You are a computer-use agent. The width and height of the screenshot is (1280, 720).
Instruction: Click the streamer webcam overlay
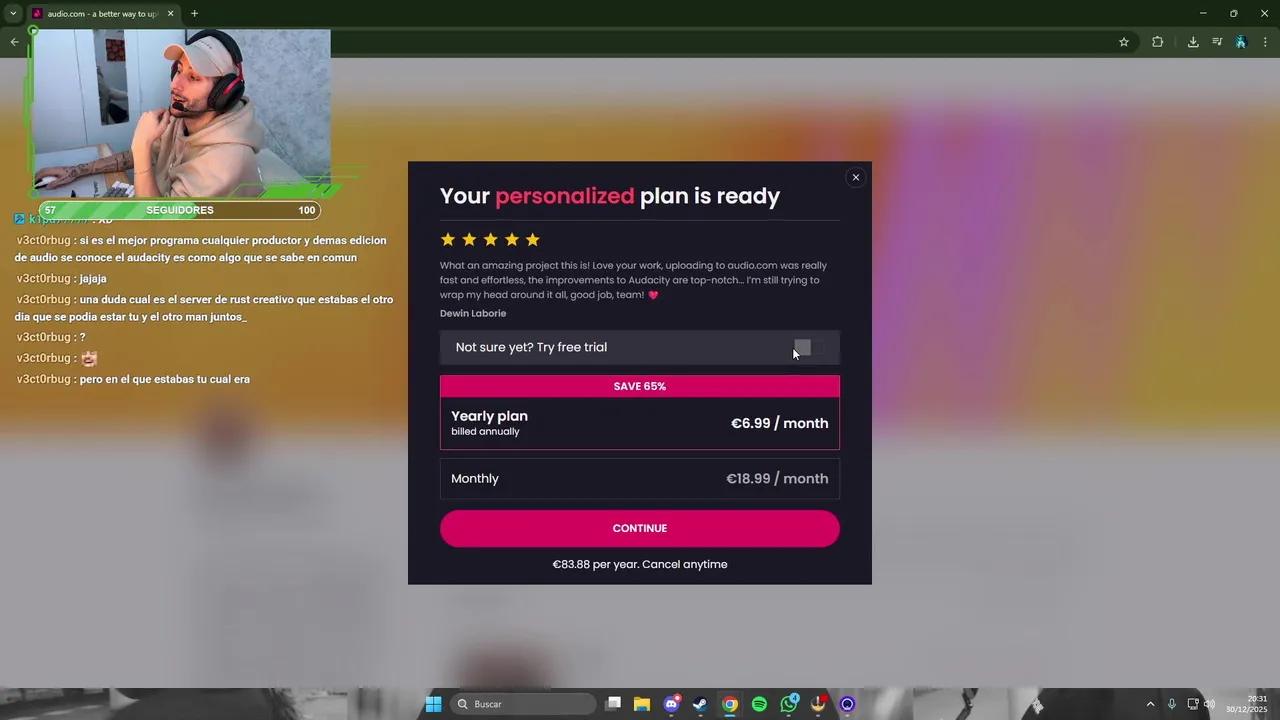pos(181,113)
